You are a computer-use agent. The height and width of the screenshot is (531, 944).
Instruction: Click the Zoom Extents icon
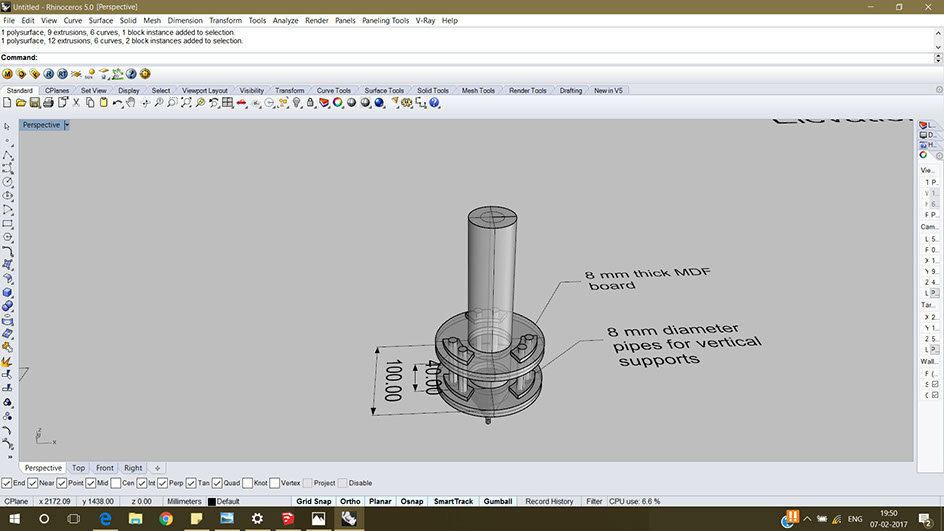pos(186,103)
